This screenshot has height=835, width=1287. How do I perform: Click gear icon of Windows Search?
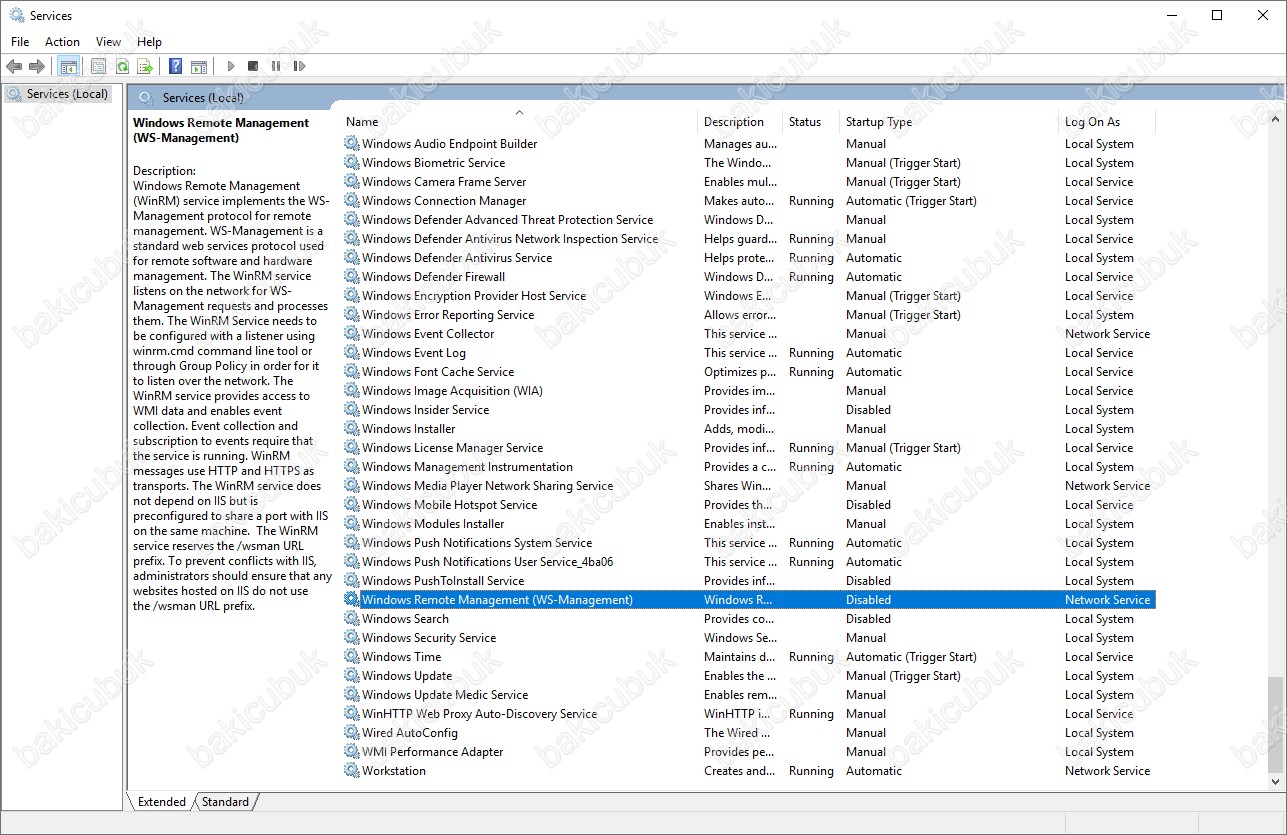[x=351, y=619]
